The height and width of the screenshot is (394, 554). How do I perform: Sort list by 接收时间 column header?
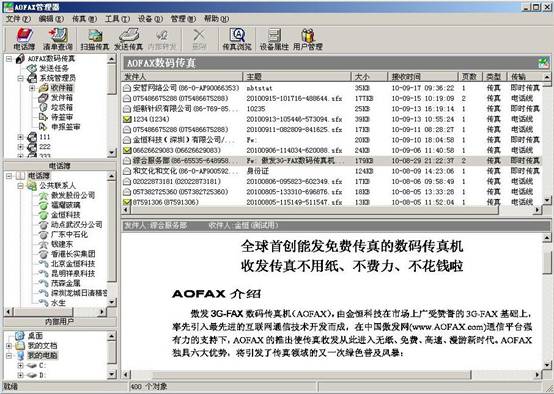point(423,76)
